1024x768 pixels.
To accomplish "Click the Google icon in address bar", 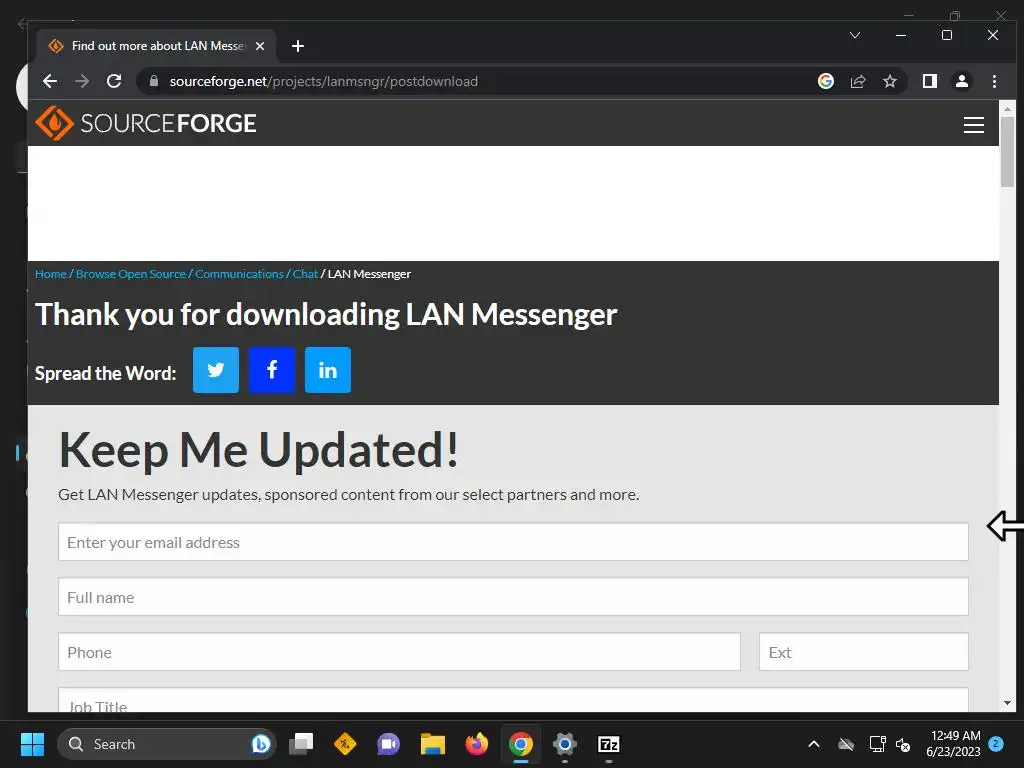I will [x=825, y=81].
